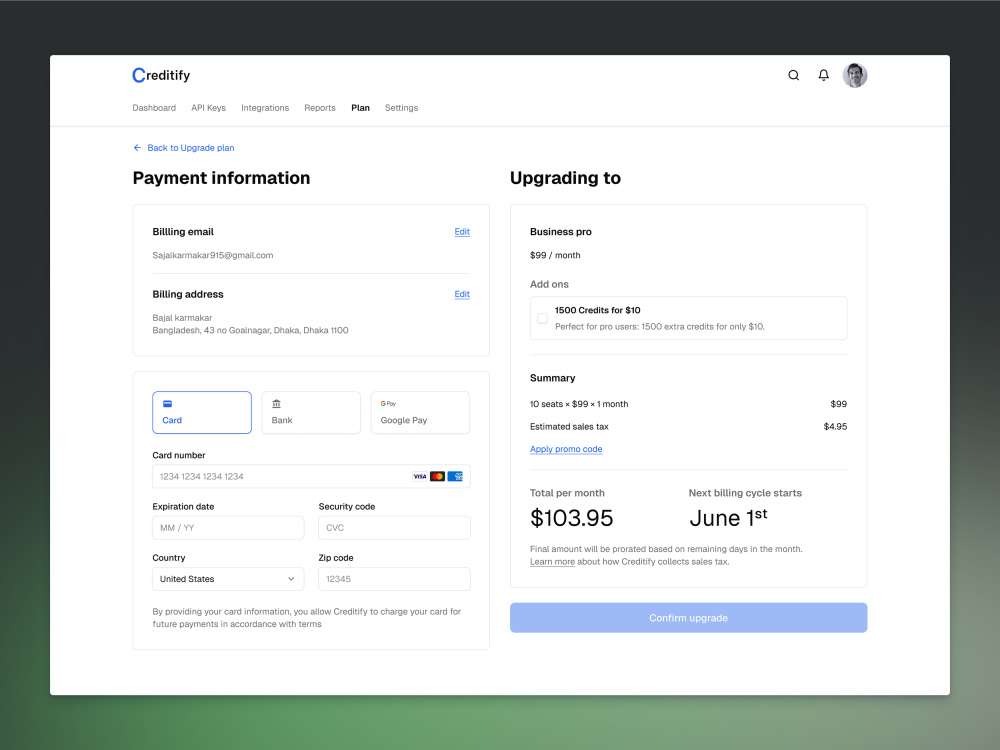Image resolution: width=1000 pixels, height=750 pixels.
Task: Click the Business pro plan name
Action: pyautogui.click(x=561, y=232)
